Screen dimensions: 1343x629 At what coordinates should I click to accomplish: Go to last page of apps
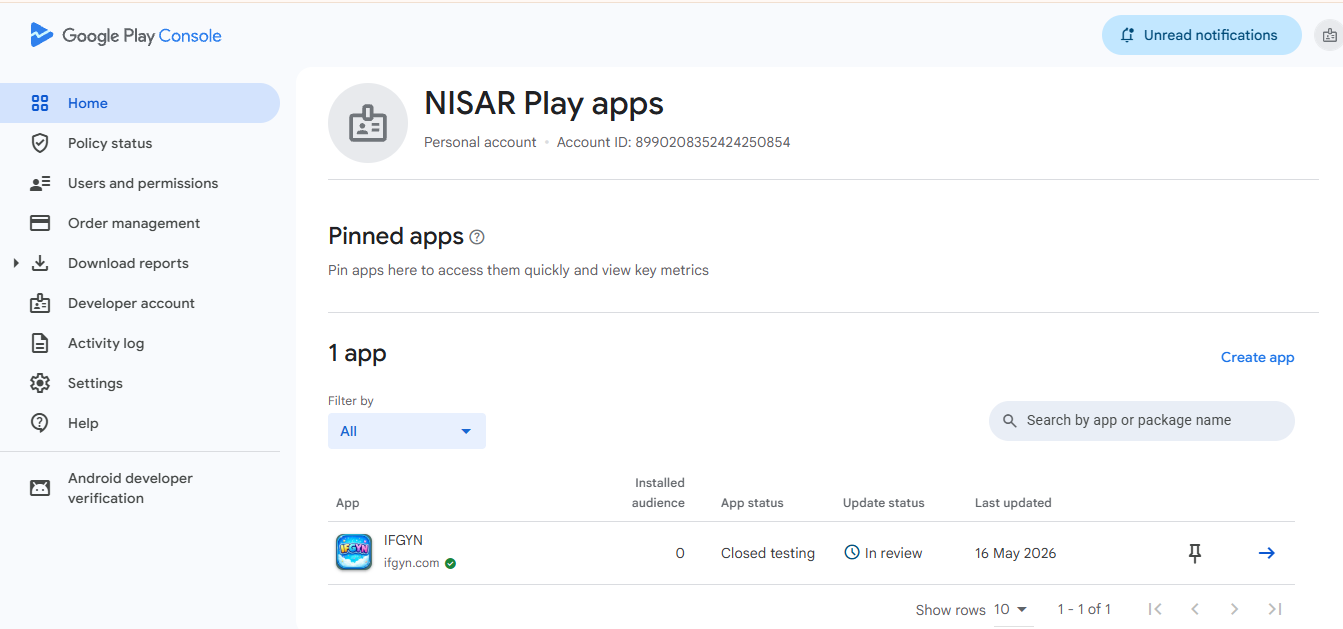(1275, 609)
